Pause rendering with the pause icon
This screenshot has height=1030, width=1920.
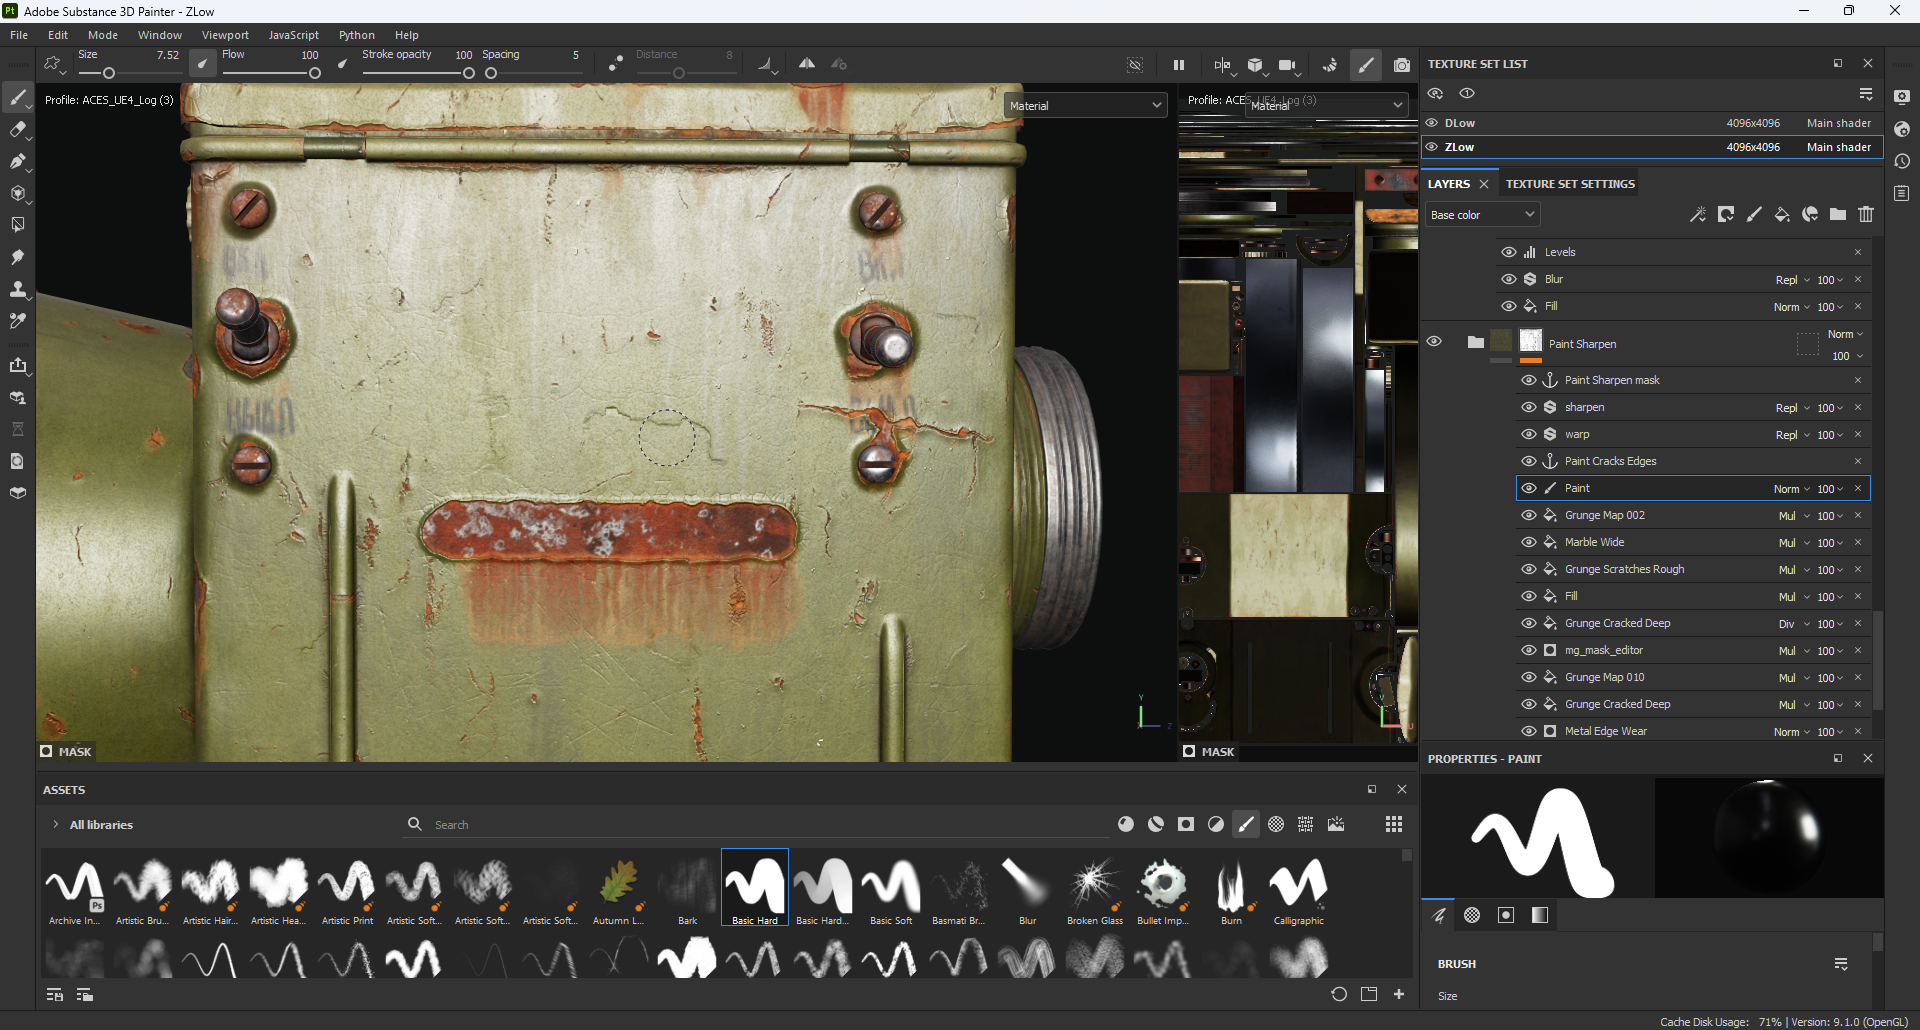click(x=1179, y=65)
